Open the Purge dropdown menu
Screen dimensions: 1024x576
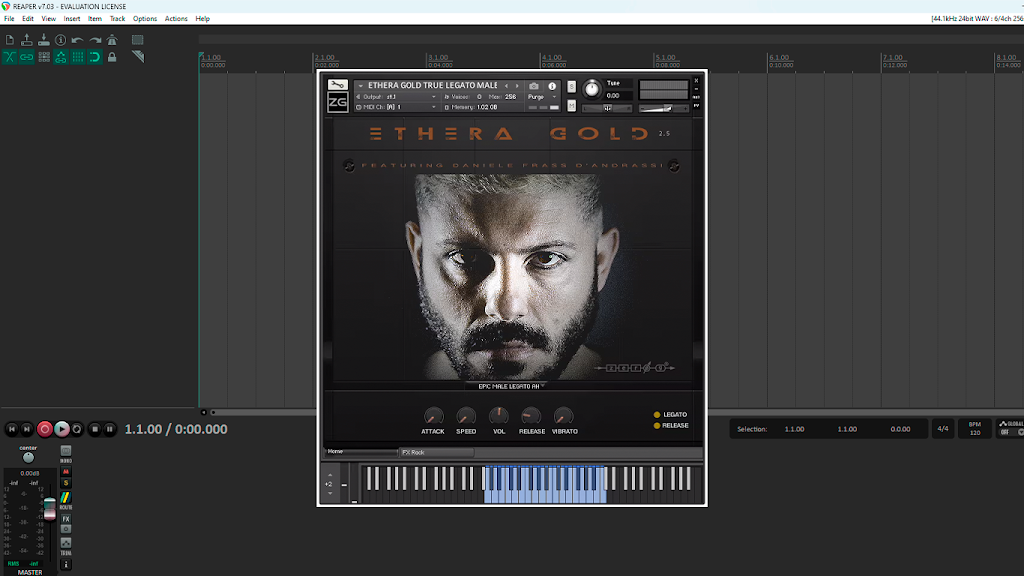pyautogui.click(x=542, y=97)
